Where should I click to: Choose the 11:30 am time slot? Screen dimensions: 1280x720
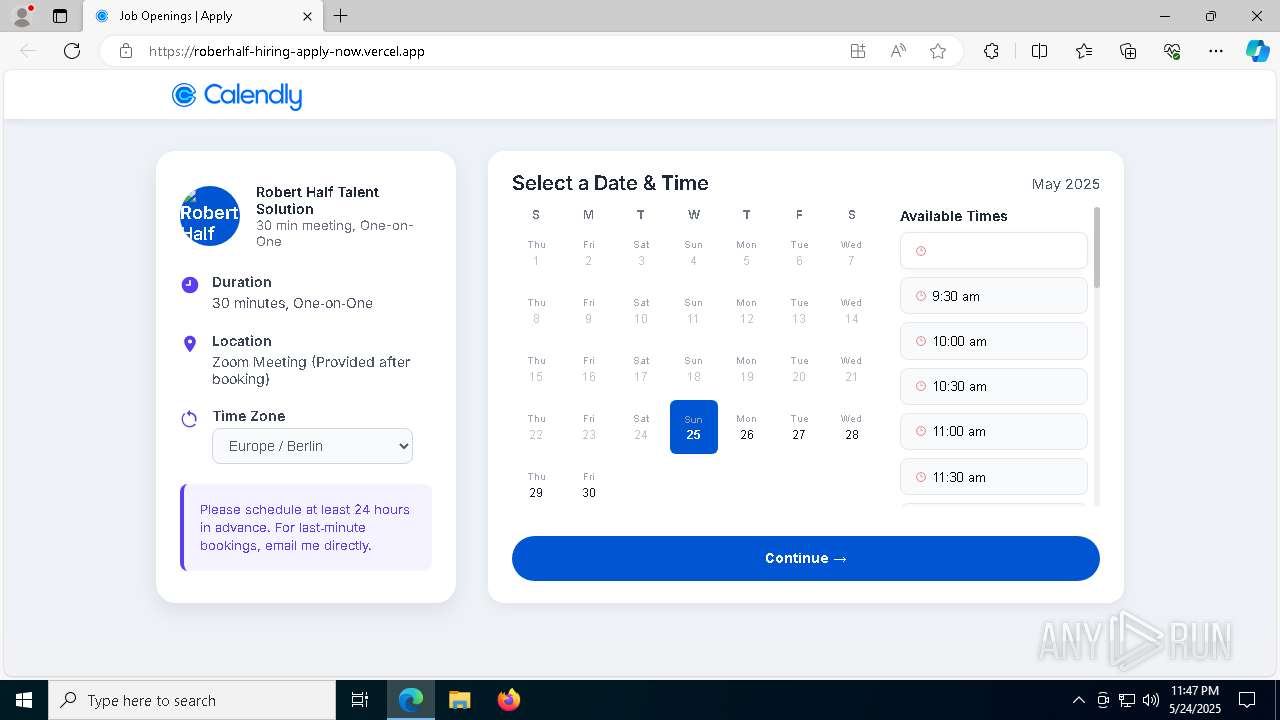coord(994,477)
